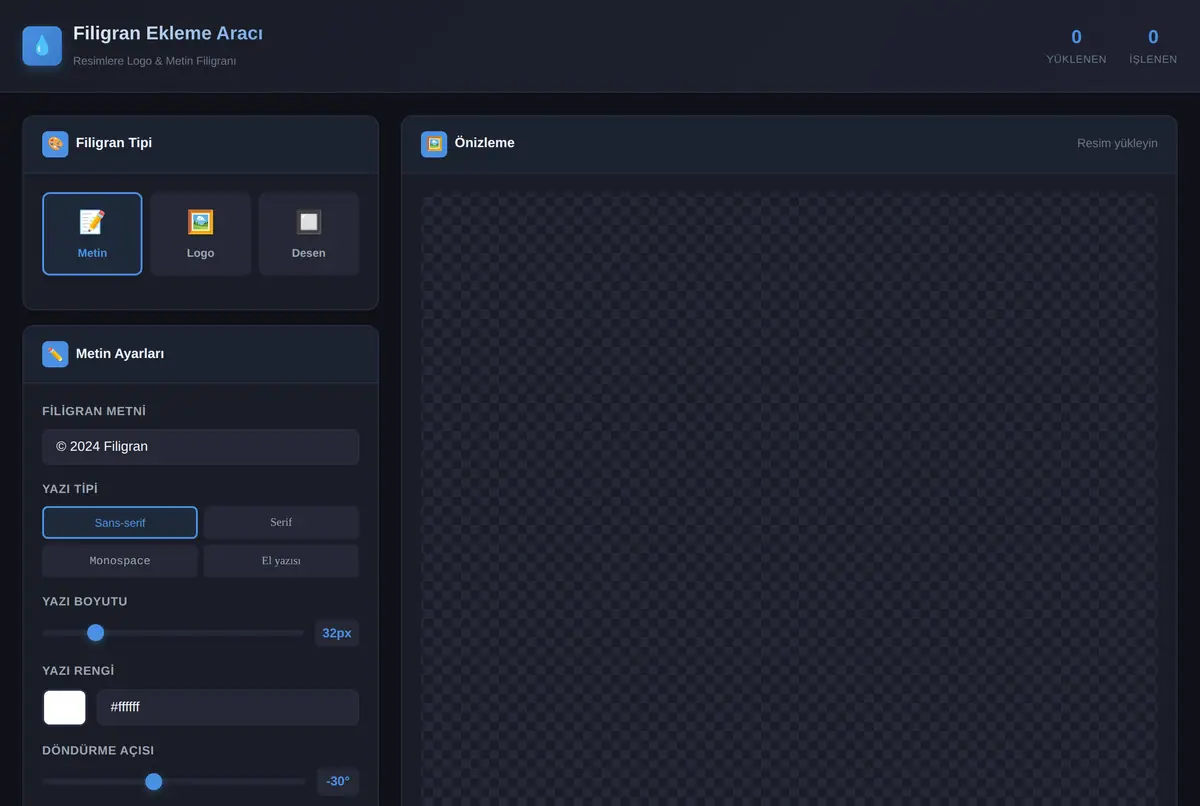The image size is (1200, 806).
Task: Click the Metin Ayarları panel heading
Action: coord(120,353)
